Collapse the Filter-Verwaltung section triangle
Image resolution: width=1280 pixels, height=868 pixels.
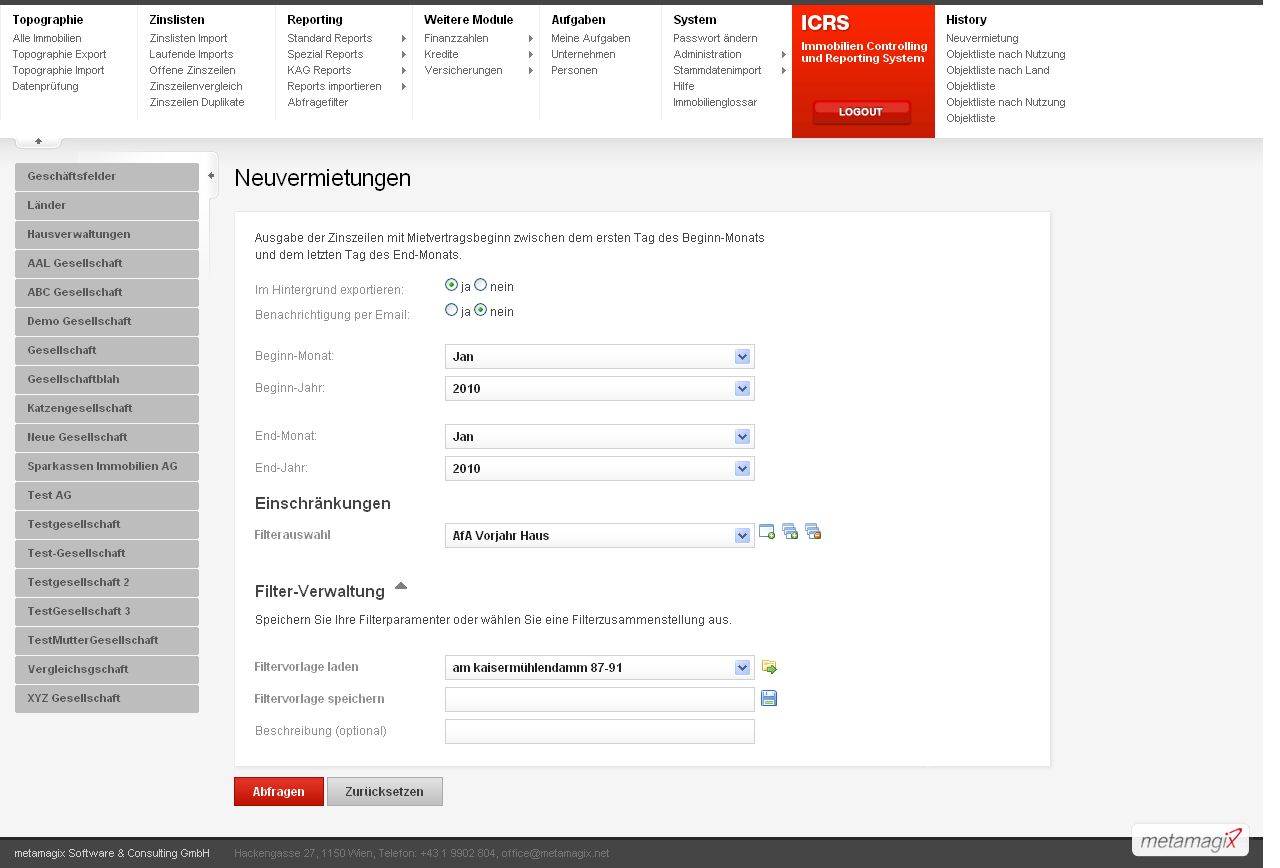401,586
